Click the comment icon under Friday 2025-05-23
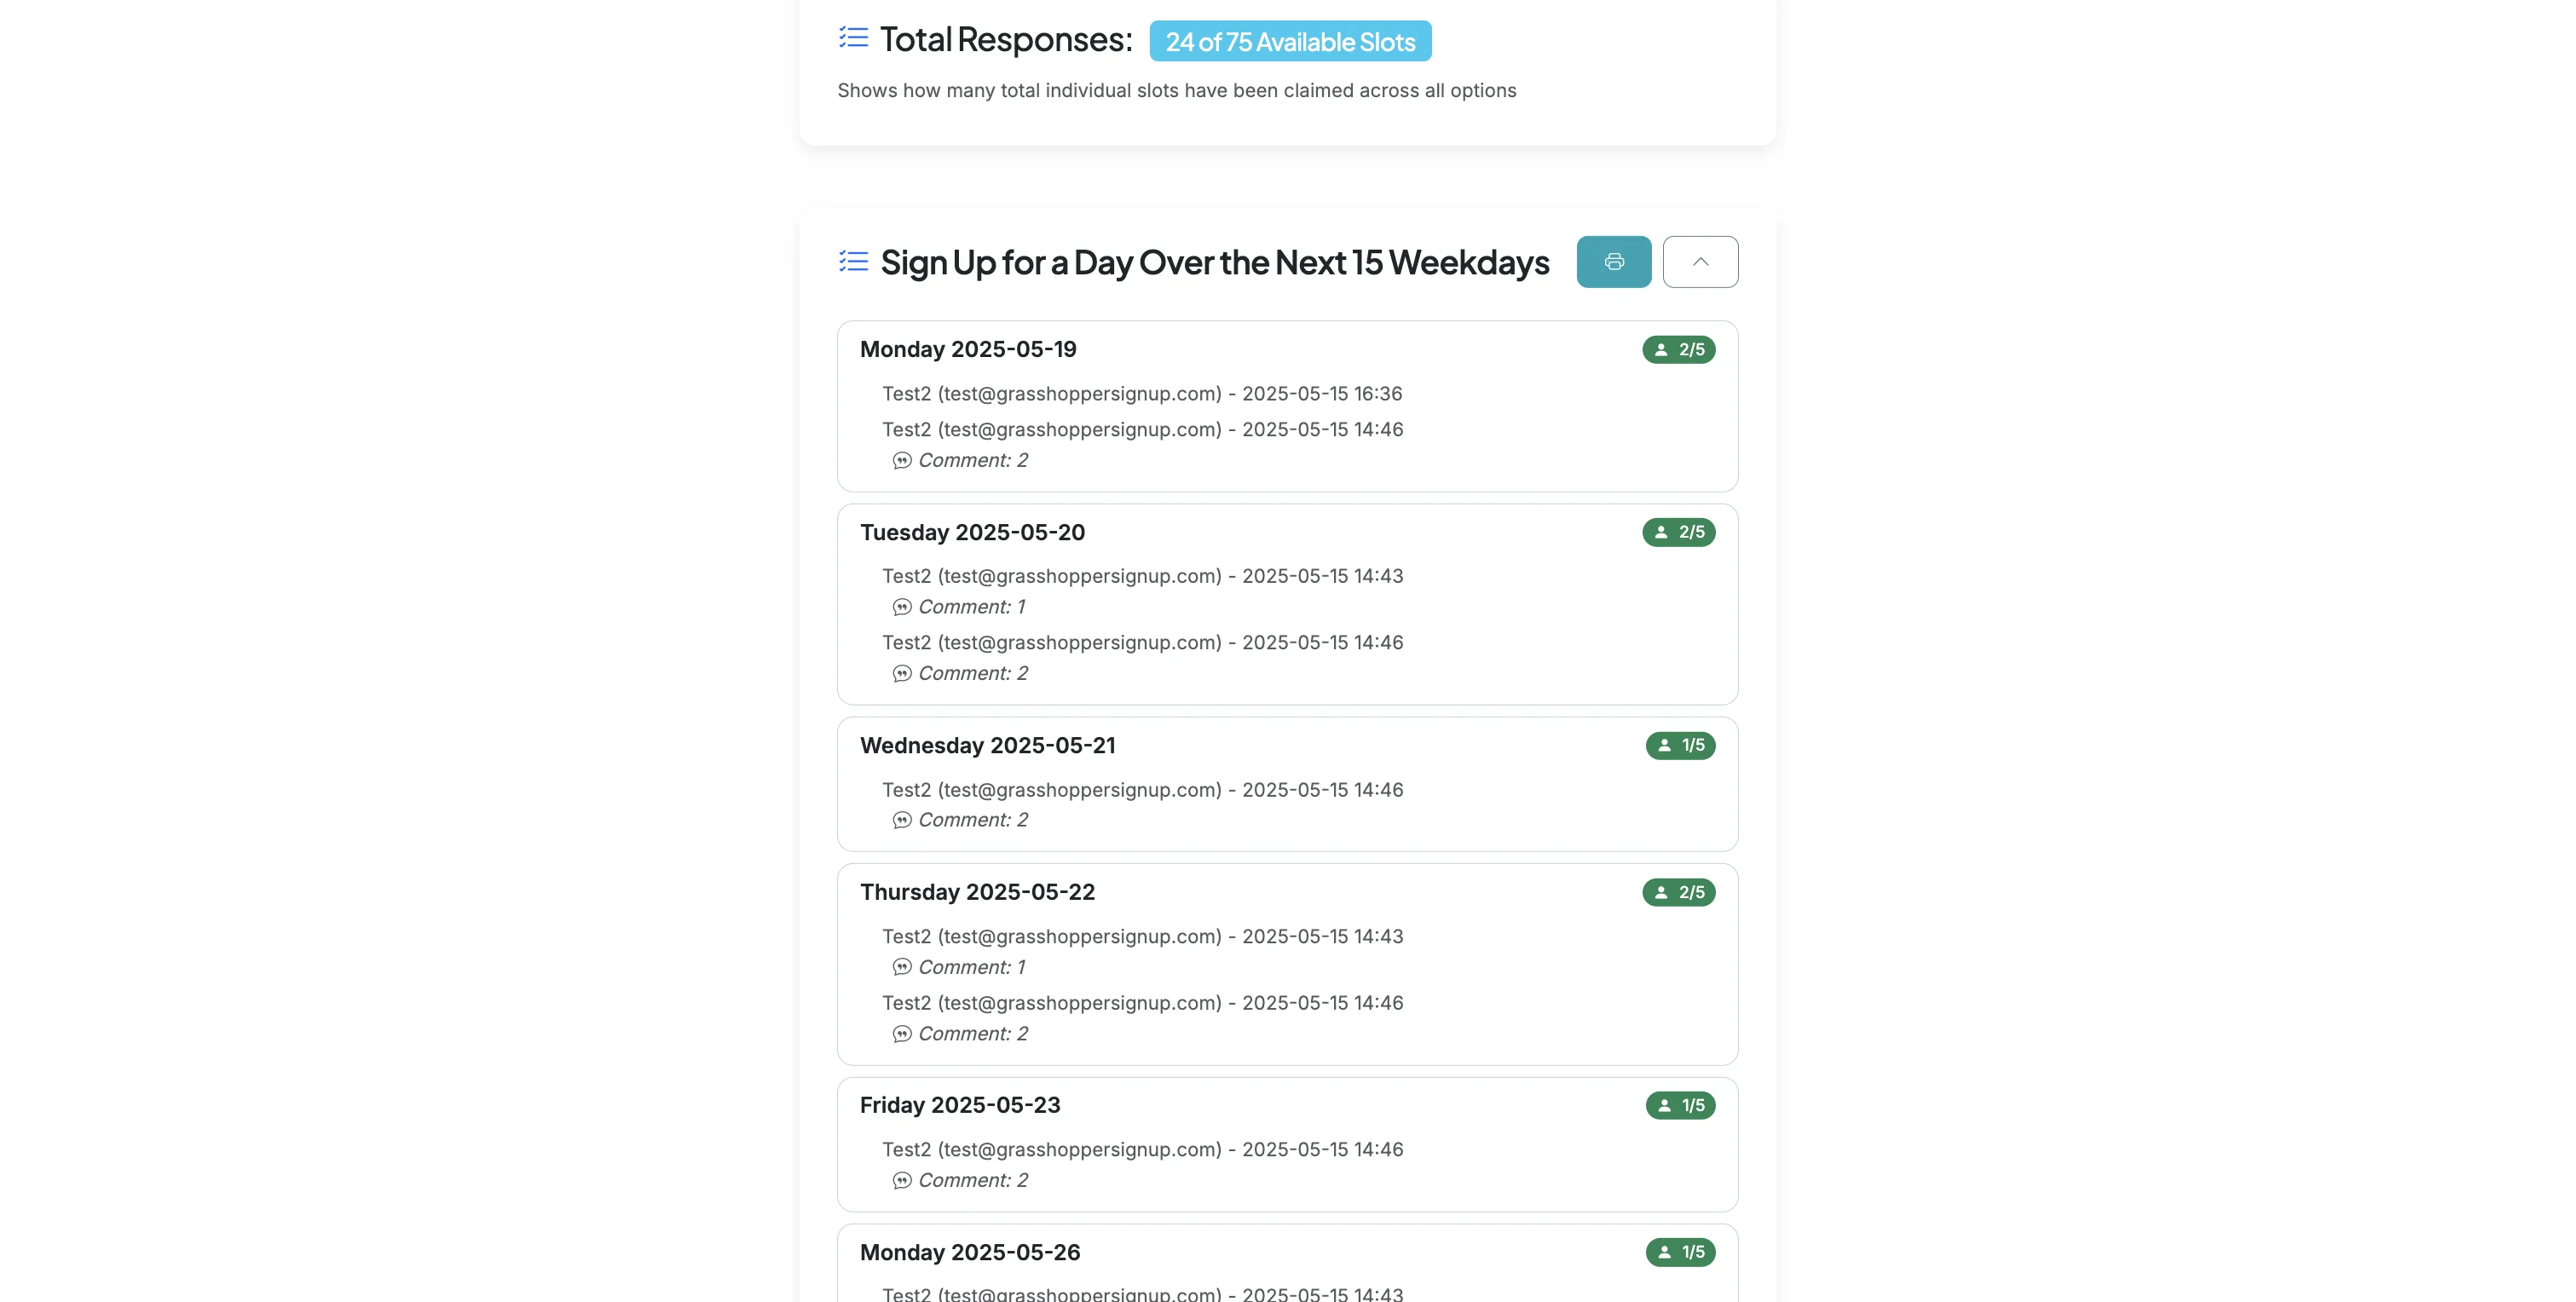This screenshot has height=1302, width=2576. [x=902, y=1179]
